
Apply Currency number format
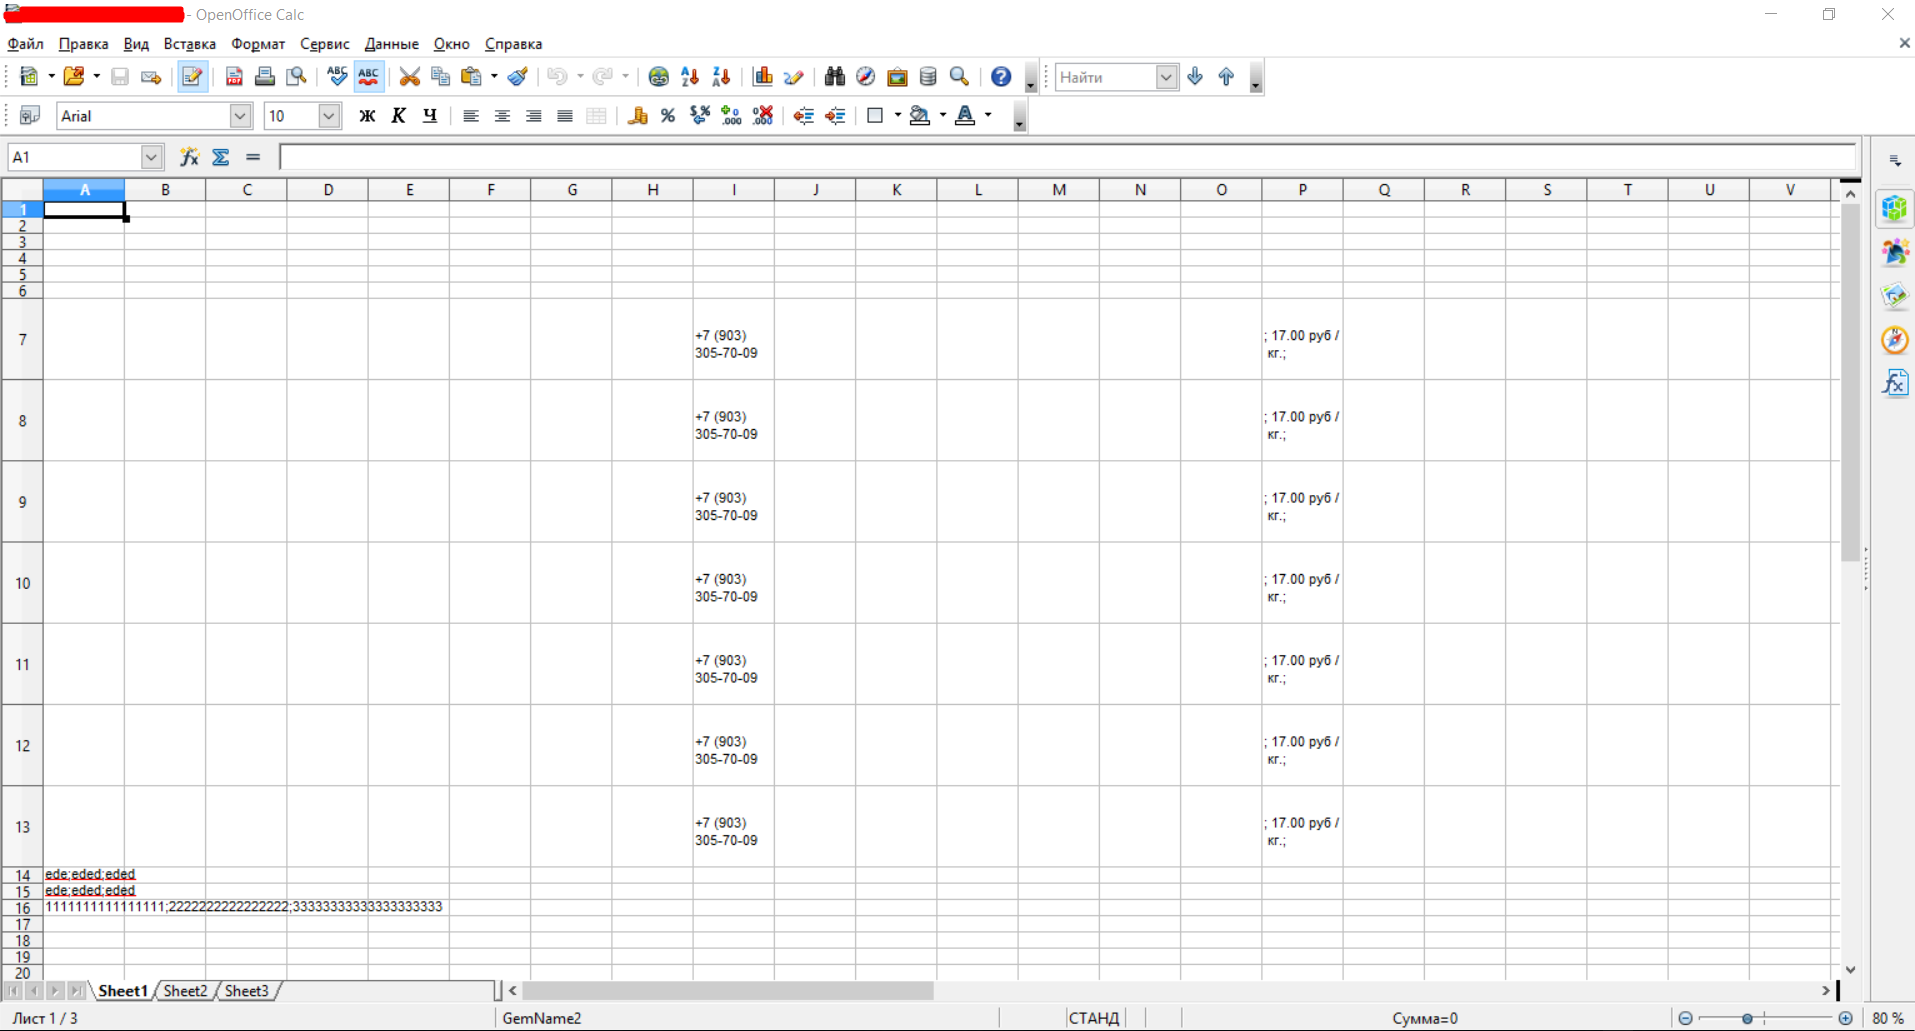(637, 116)
